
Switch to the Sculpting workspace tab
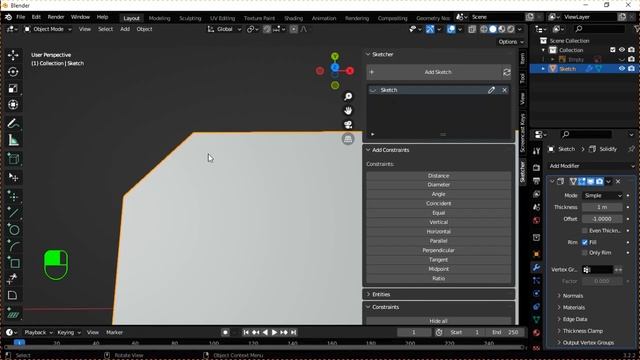pyautogui.click(x=190, y=18)
